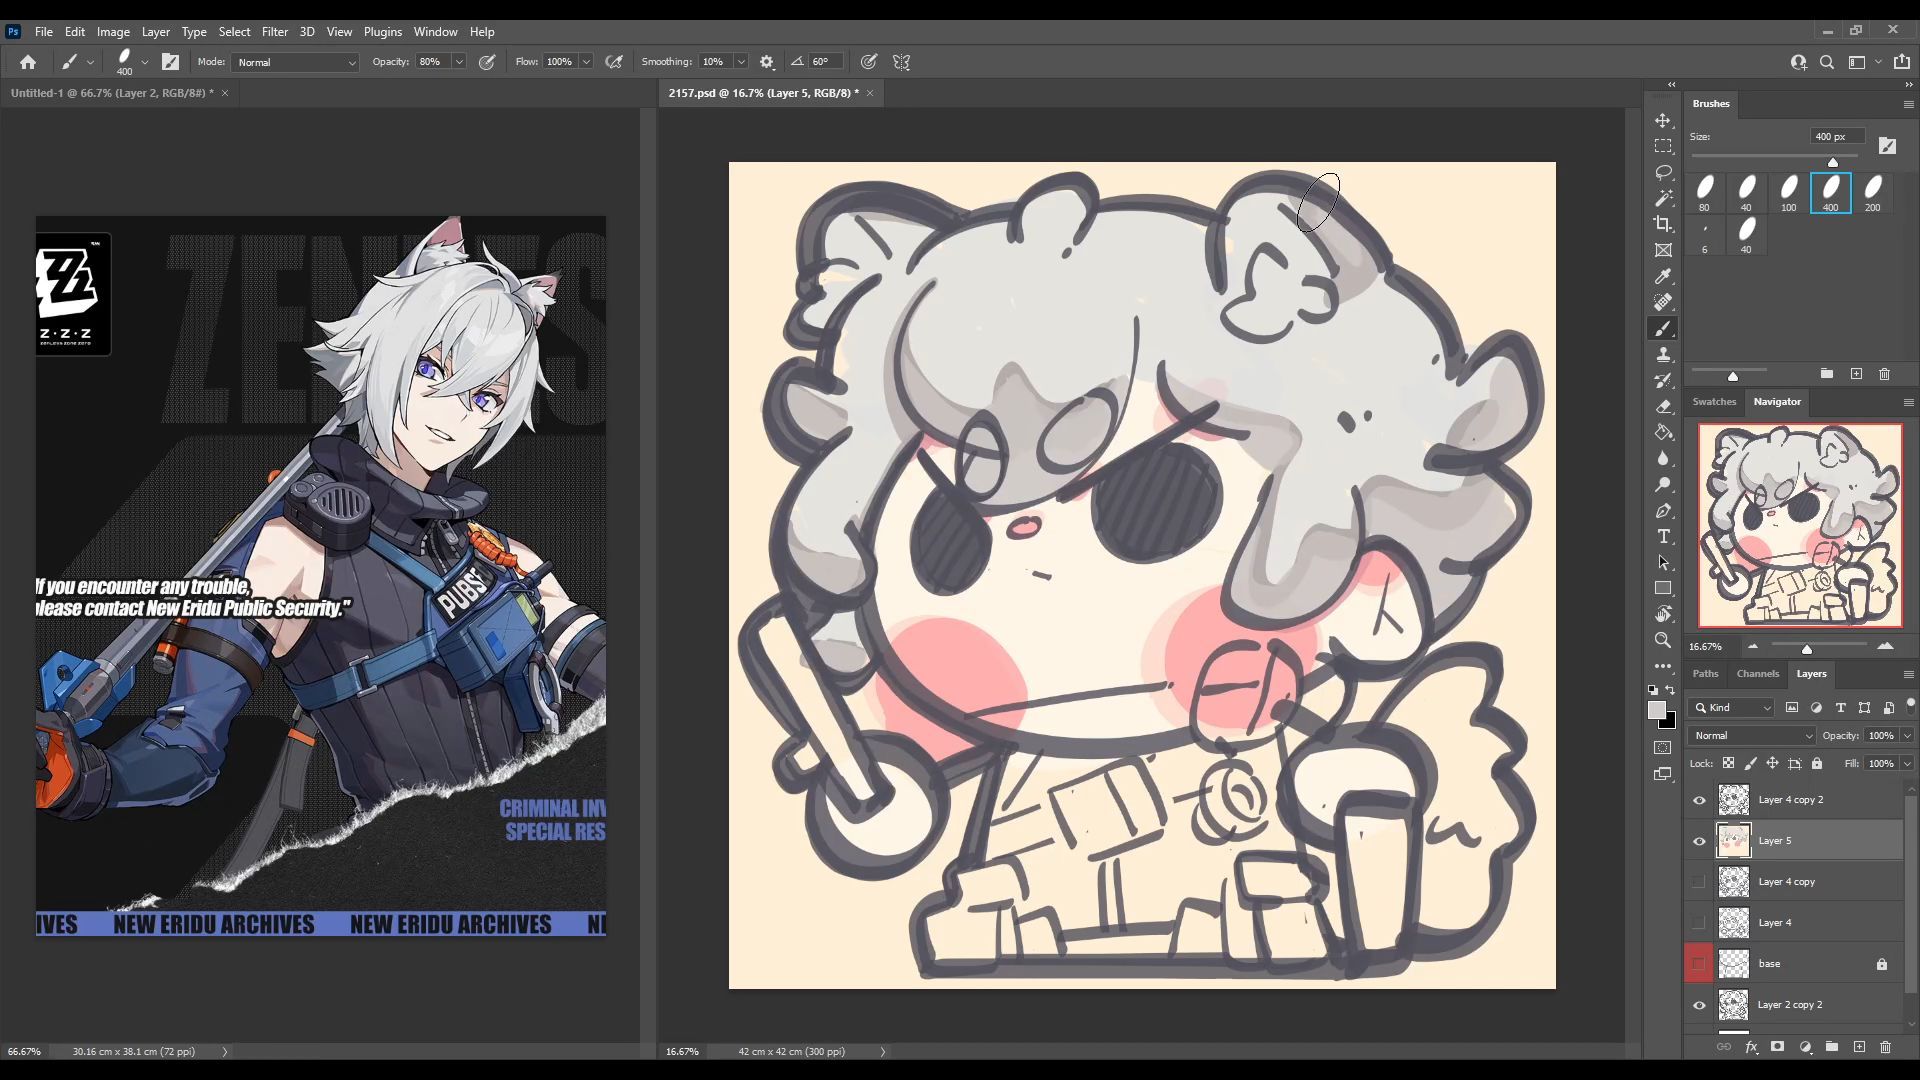Toggle symmetry paint options butterfly icon
This screenshot has height=1080, width=1920.
point(902,62)
